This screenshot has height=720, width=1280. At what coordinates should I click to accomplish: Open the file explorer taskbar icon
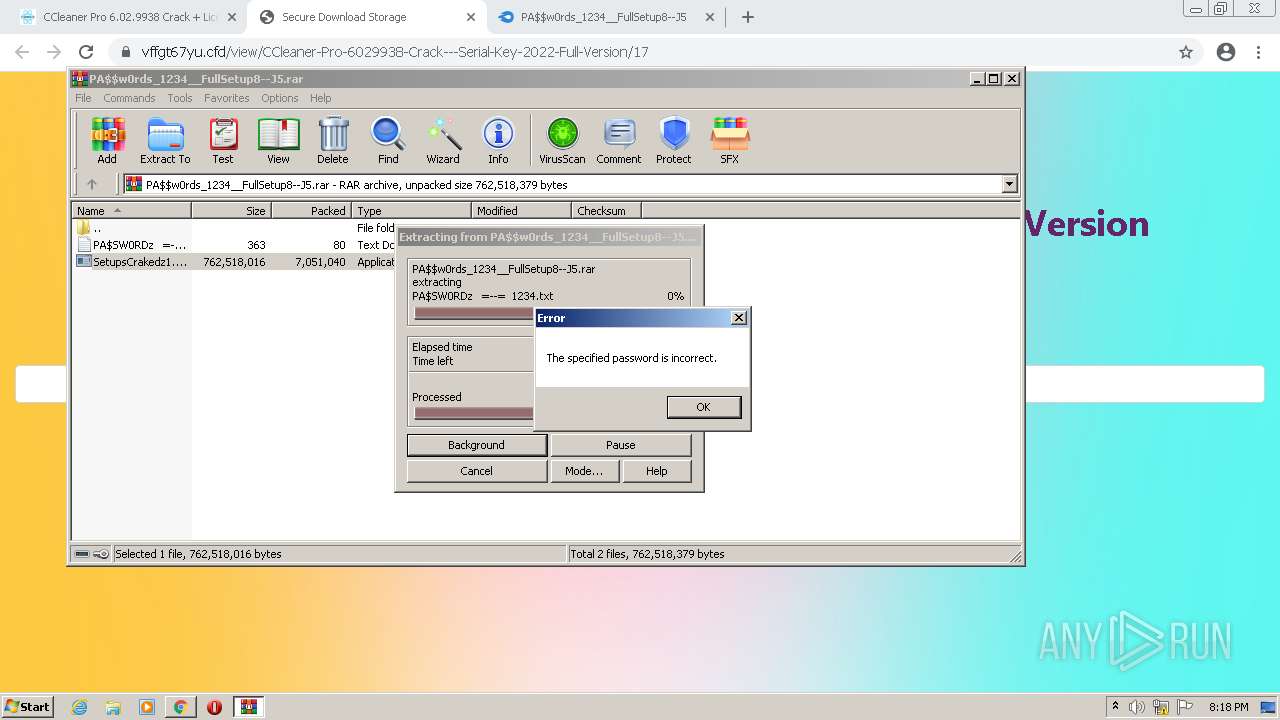(113, 707)
